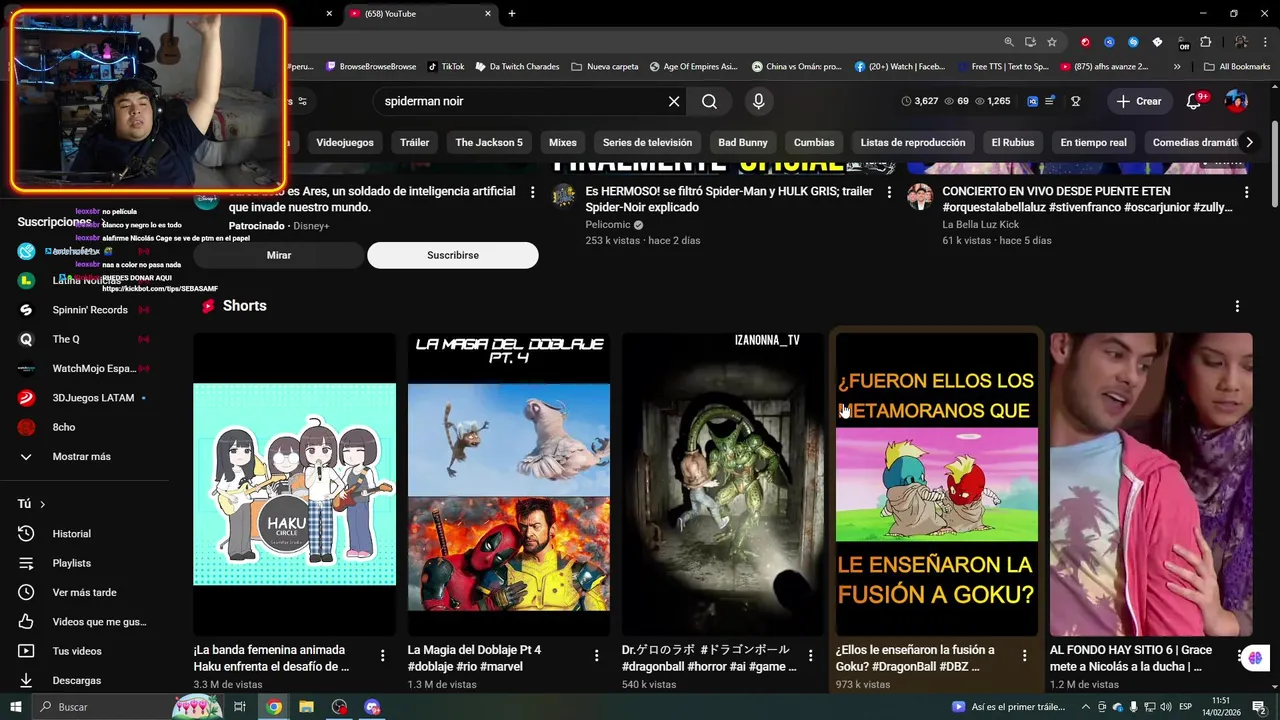
Task: Select En tiempo real chip
Action: (x=1093, y=142)
